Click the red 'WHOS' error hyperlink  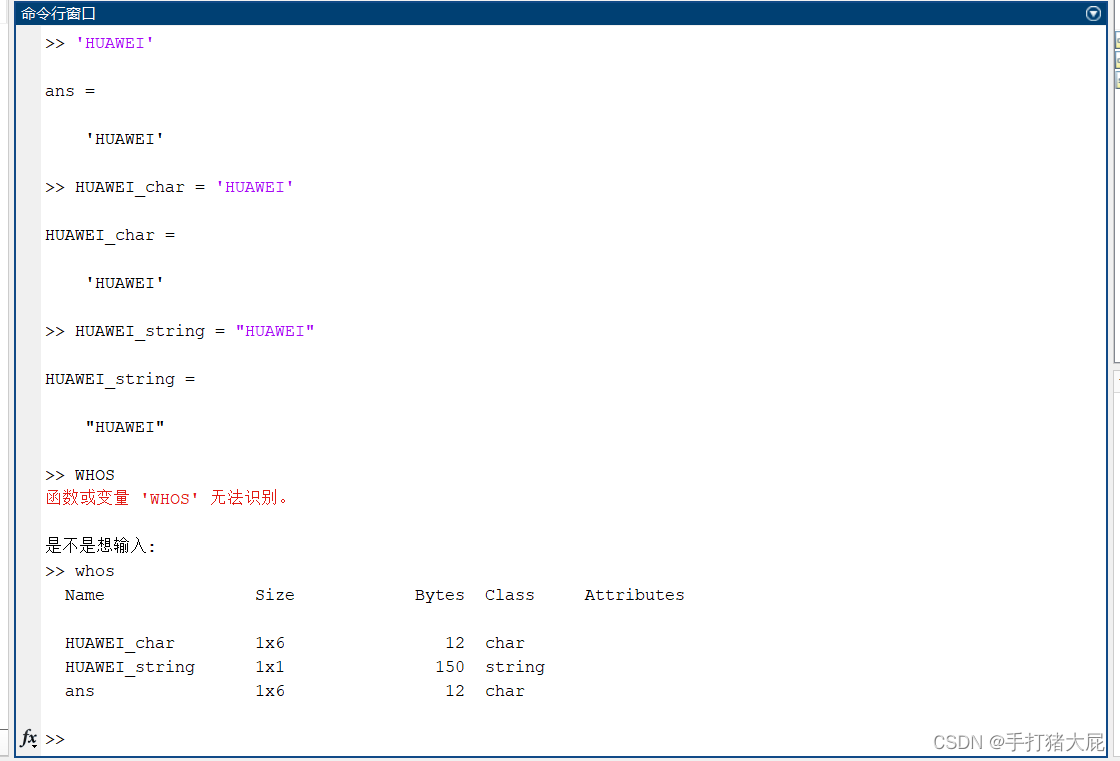point(170,497)
